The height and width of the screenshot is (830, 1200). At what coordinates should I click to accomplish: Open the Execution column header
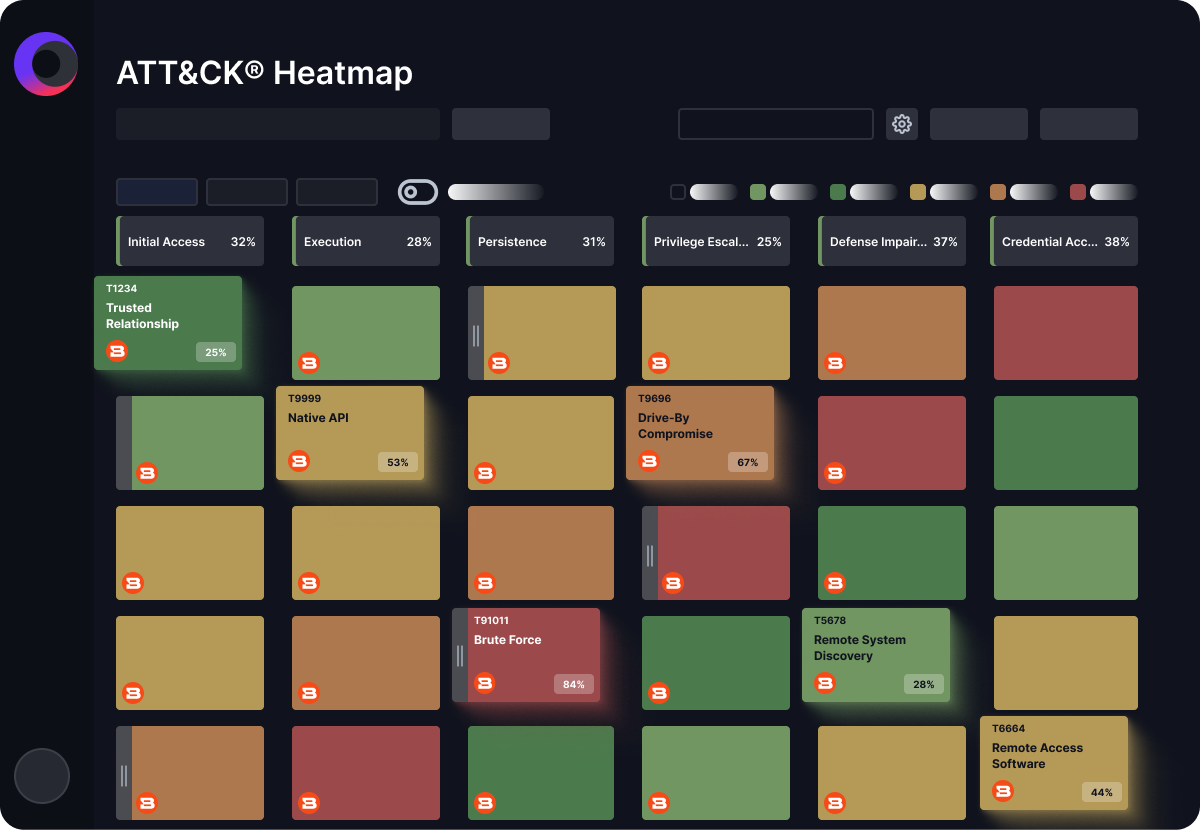(366, 241)
